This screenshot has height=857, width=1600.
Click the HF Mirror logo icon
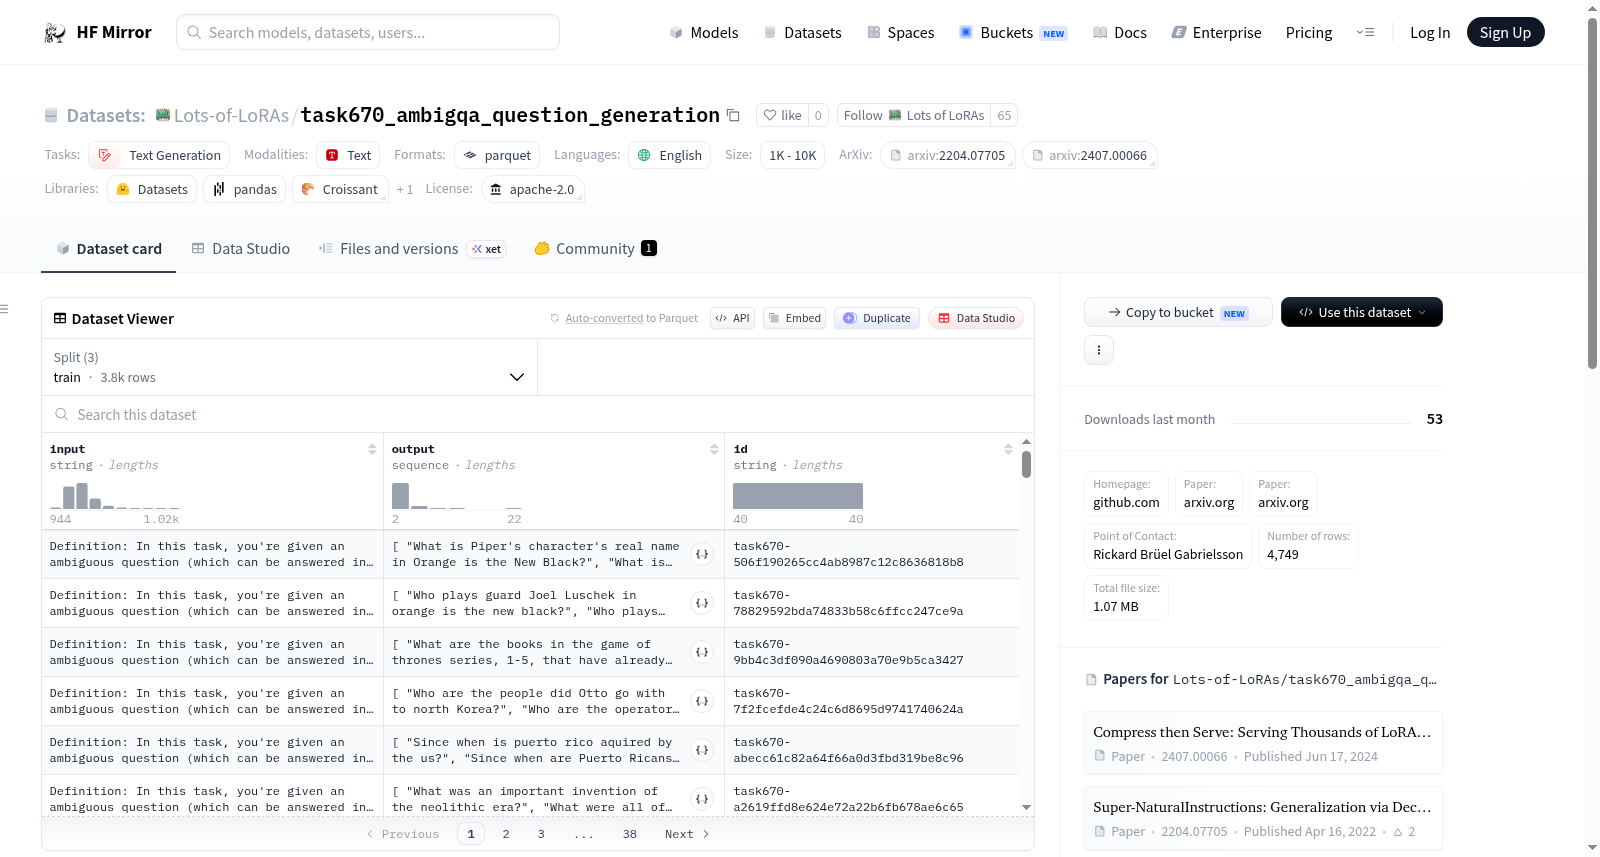click(55, 33)
